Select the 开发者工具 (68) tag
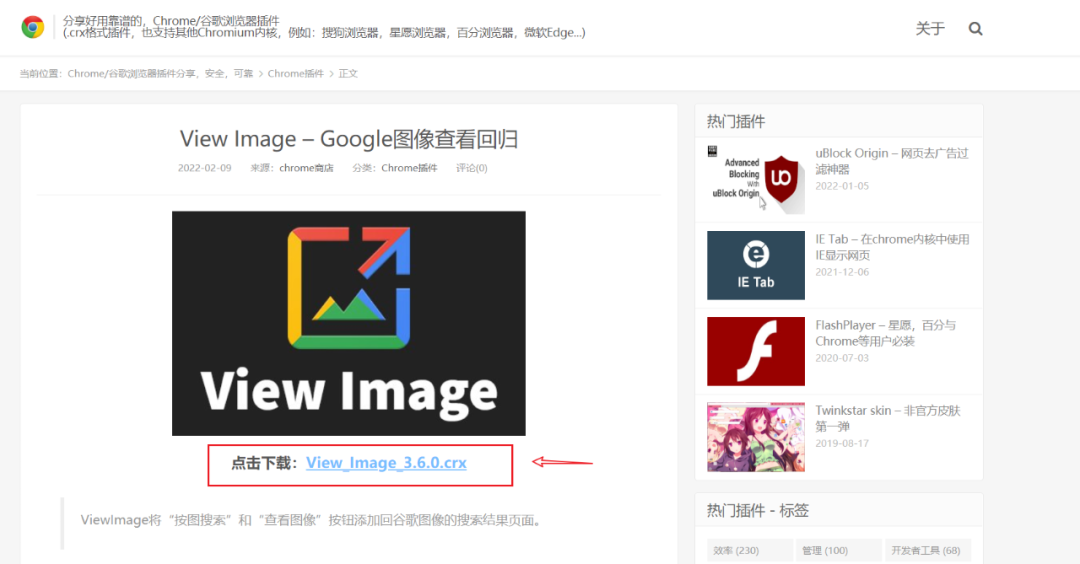This screenshot has height=564, width=1080. 924,550
